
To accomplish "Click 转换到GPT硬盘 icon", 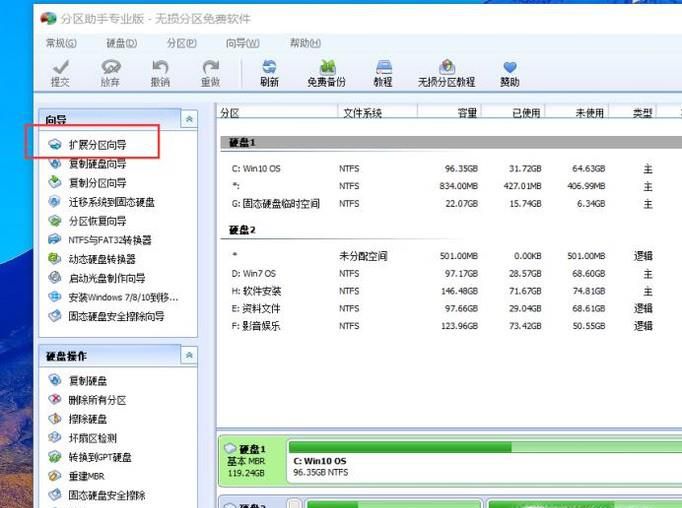I will coord(55,457).
